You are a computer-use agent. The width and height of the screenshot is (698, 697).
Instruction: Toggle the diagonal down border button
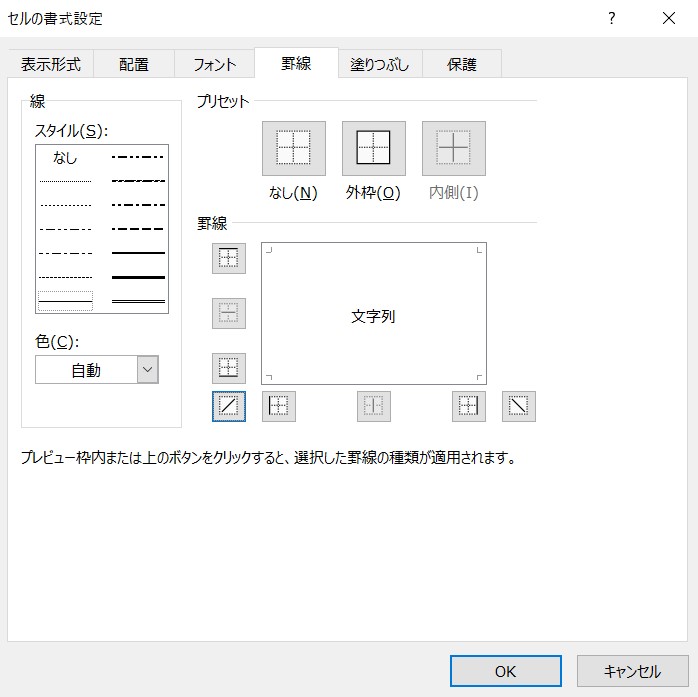[x=519, y=406]
